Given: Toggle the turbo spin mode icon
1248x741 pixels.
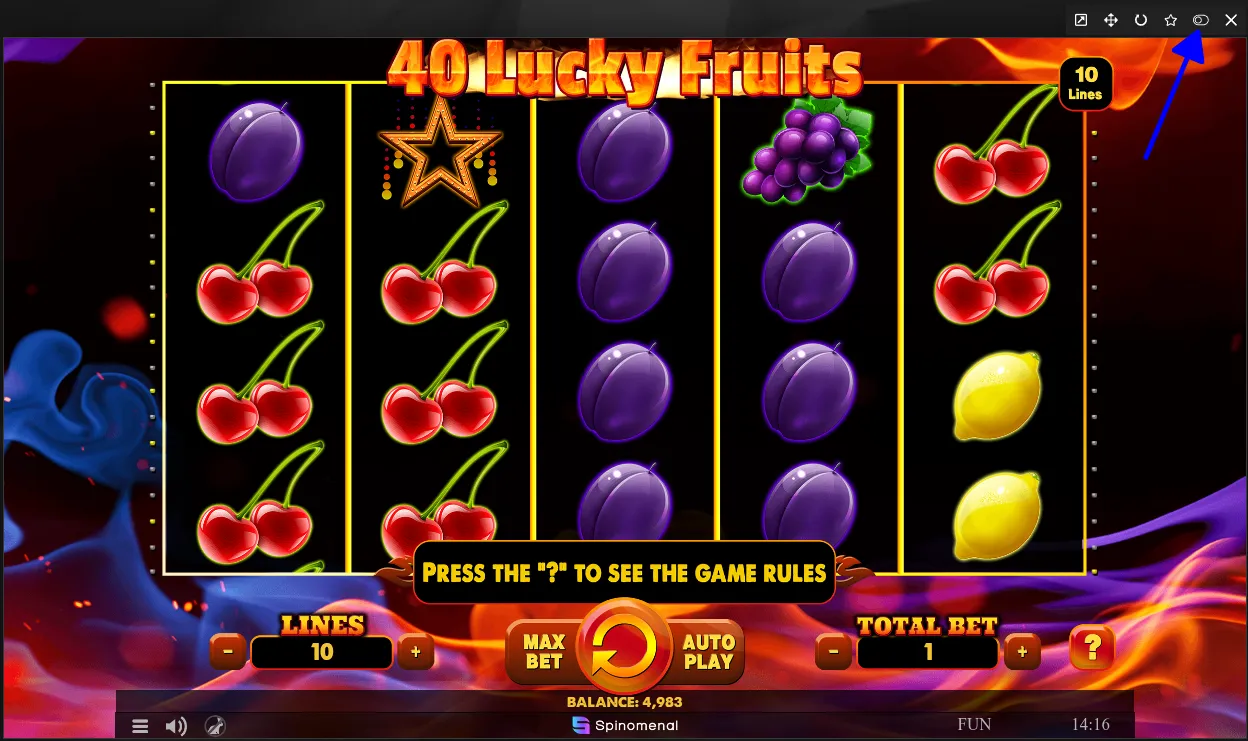Looking at the screenshot, I should [215, 726].
